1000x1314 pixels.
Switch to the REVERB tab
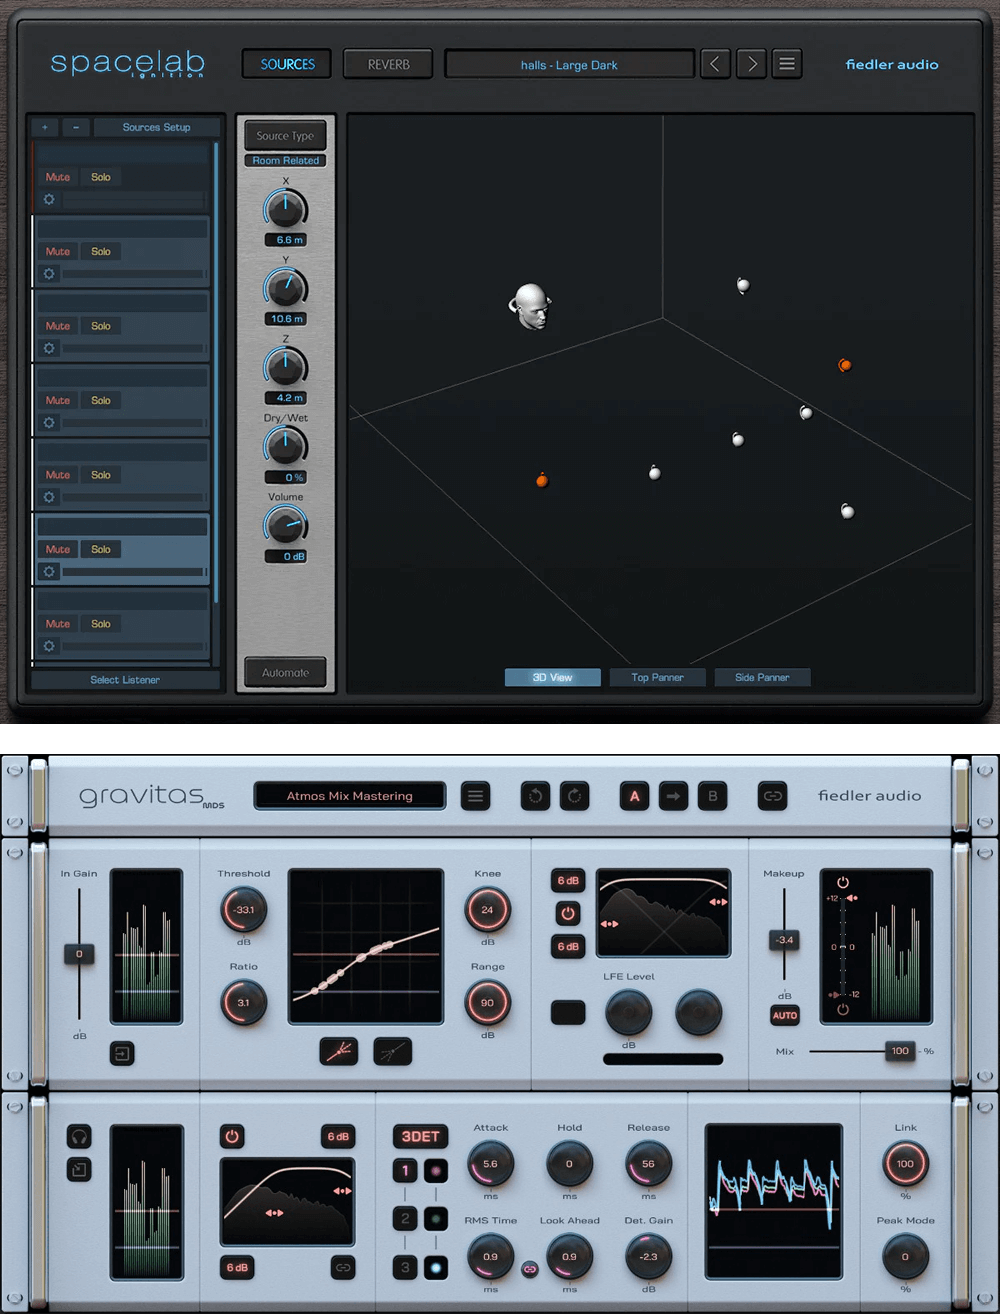(388, 64)
